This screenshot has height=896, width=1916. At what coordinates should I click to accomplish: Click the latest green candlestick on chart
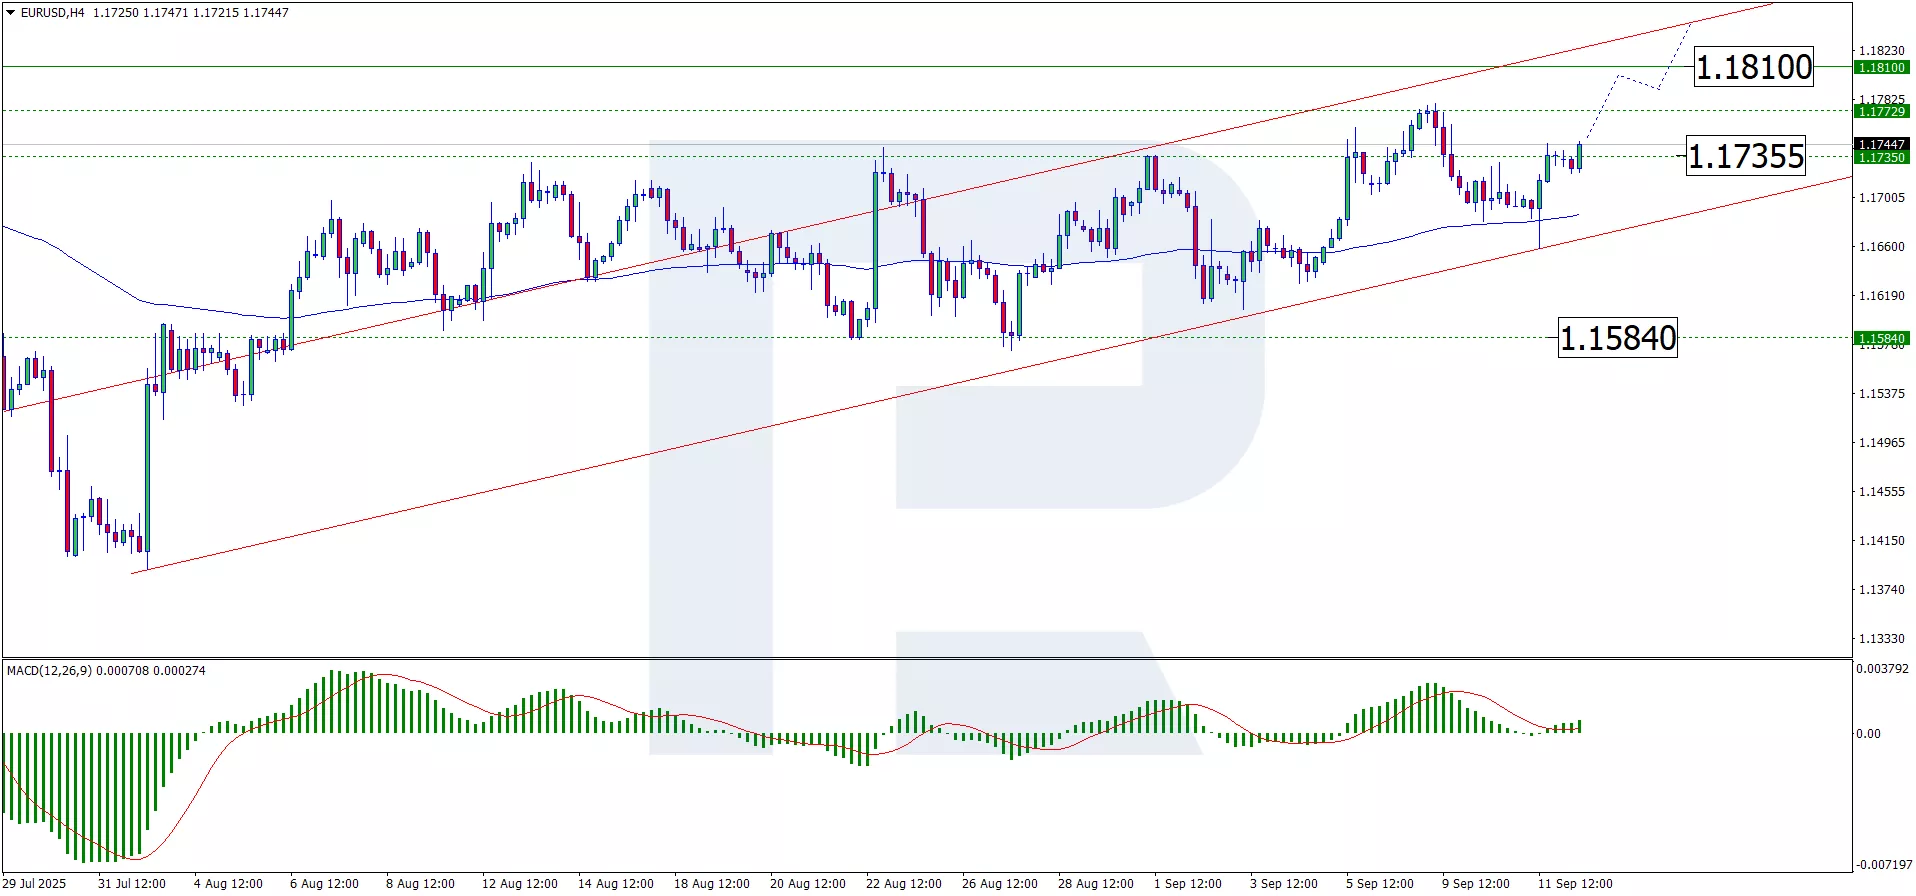1580,156
